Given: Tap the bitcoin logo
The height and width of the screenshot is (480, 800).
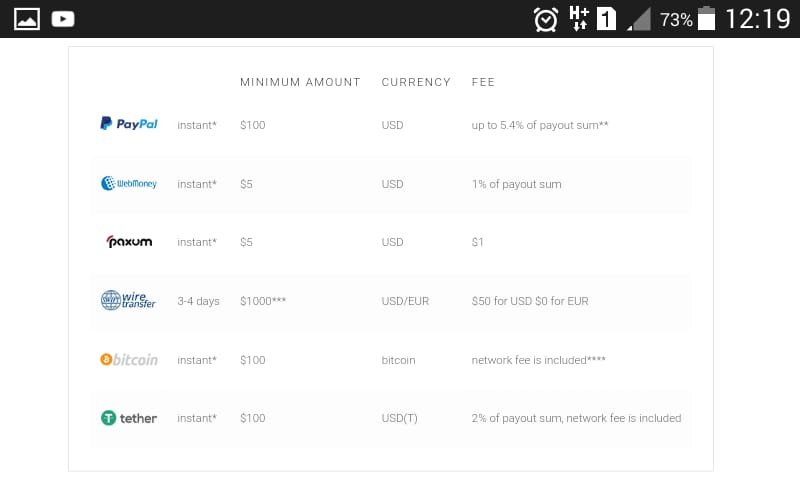Looking at the screenshot, I should (129, 360).
